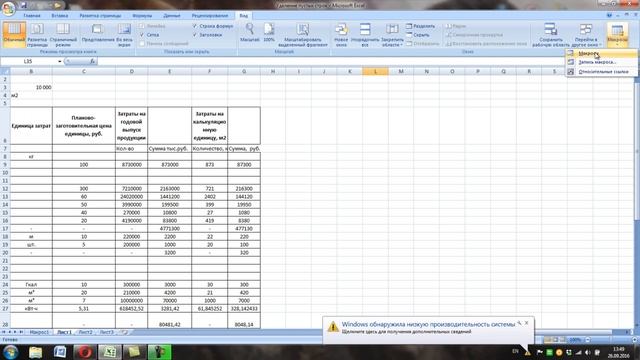Click the Excel taskbar icon
The image size is (640, 360).
pos(109,352)
